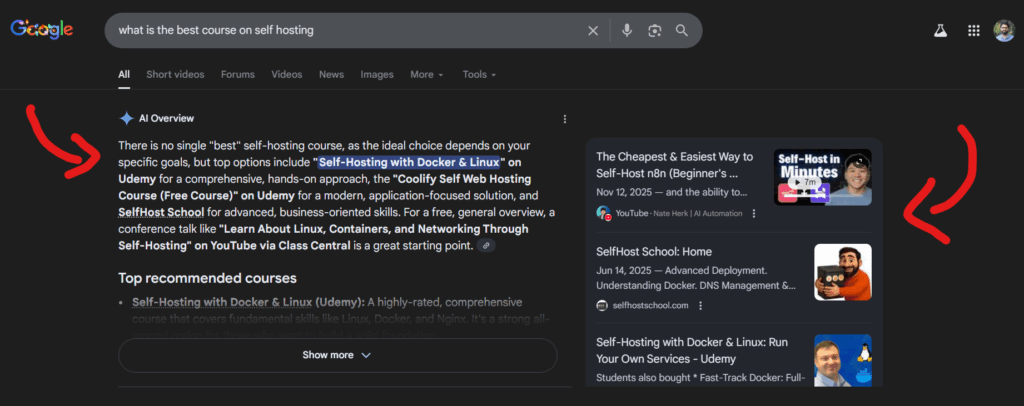
Task: Click Students also bought Fast-Track Docker snippet
Action: (x=701, y=378)
